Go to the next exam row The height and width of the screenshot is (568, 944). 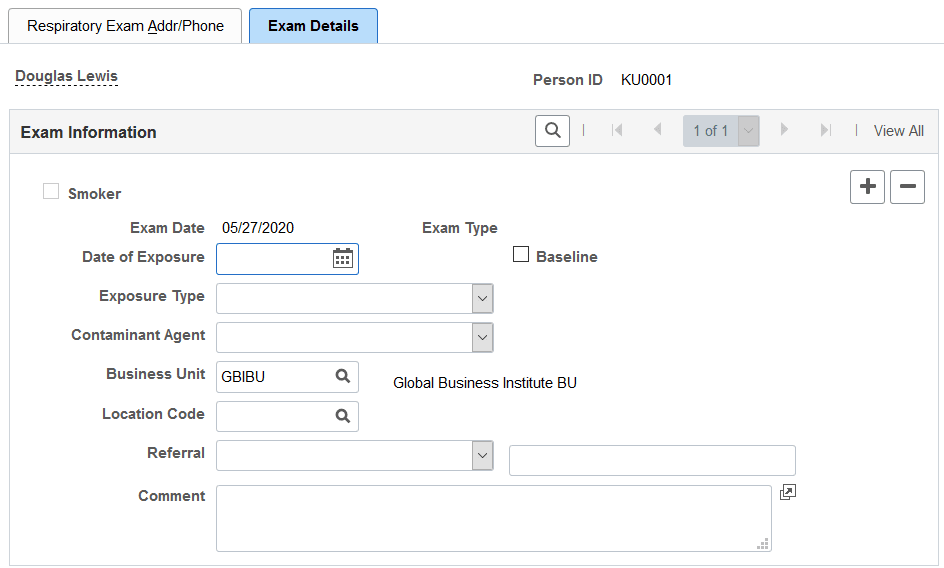tap(785, 131)
